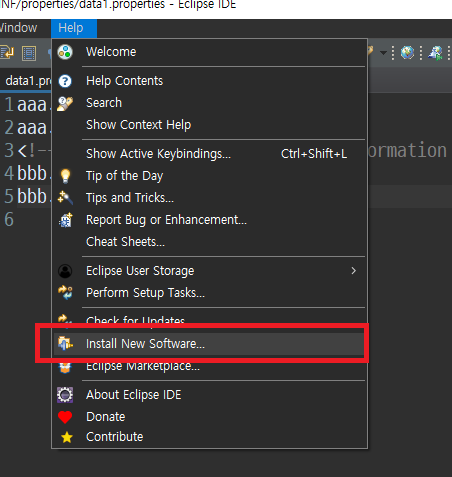The image size is (452, 477).
Task: Click the colorful Welcome icon in Help menu
Action: [65, 52]
